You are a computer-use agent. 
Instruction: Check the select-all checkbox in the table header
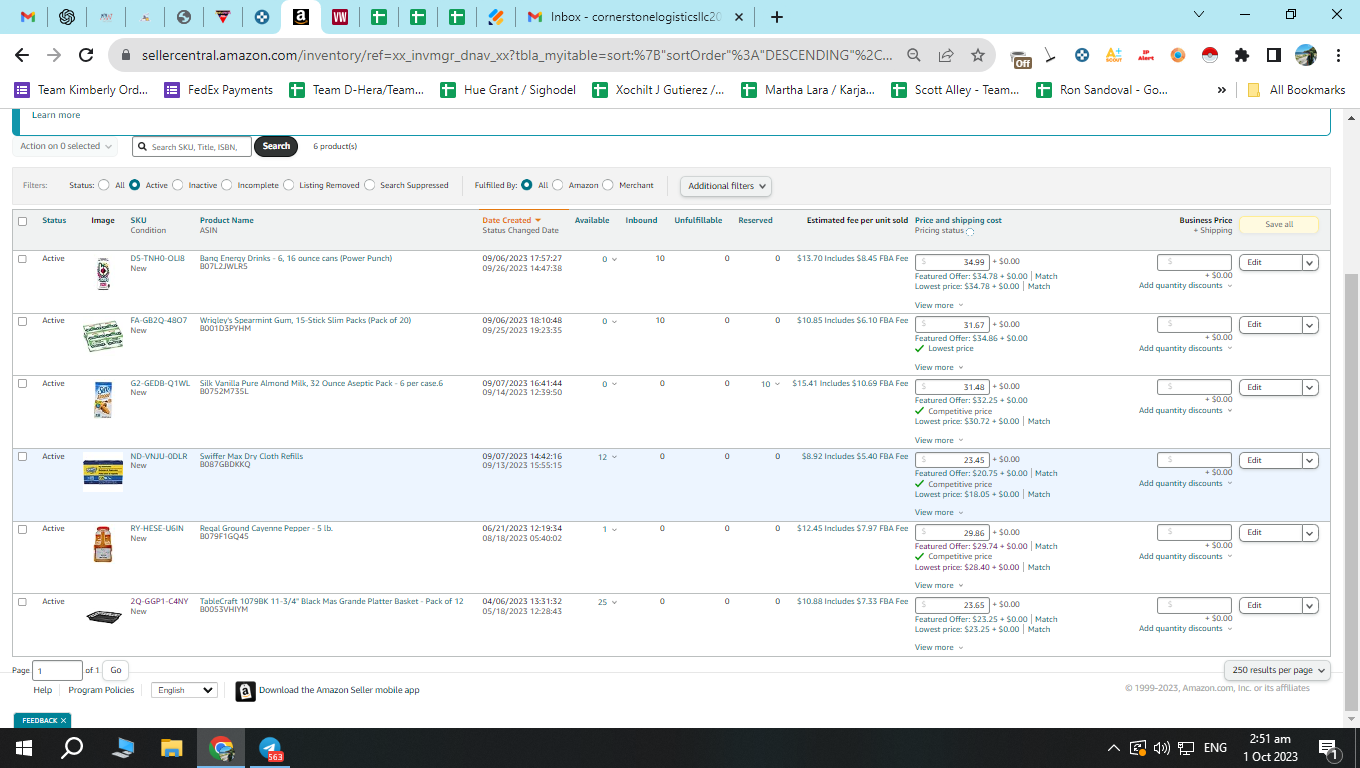23,221
